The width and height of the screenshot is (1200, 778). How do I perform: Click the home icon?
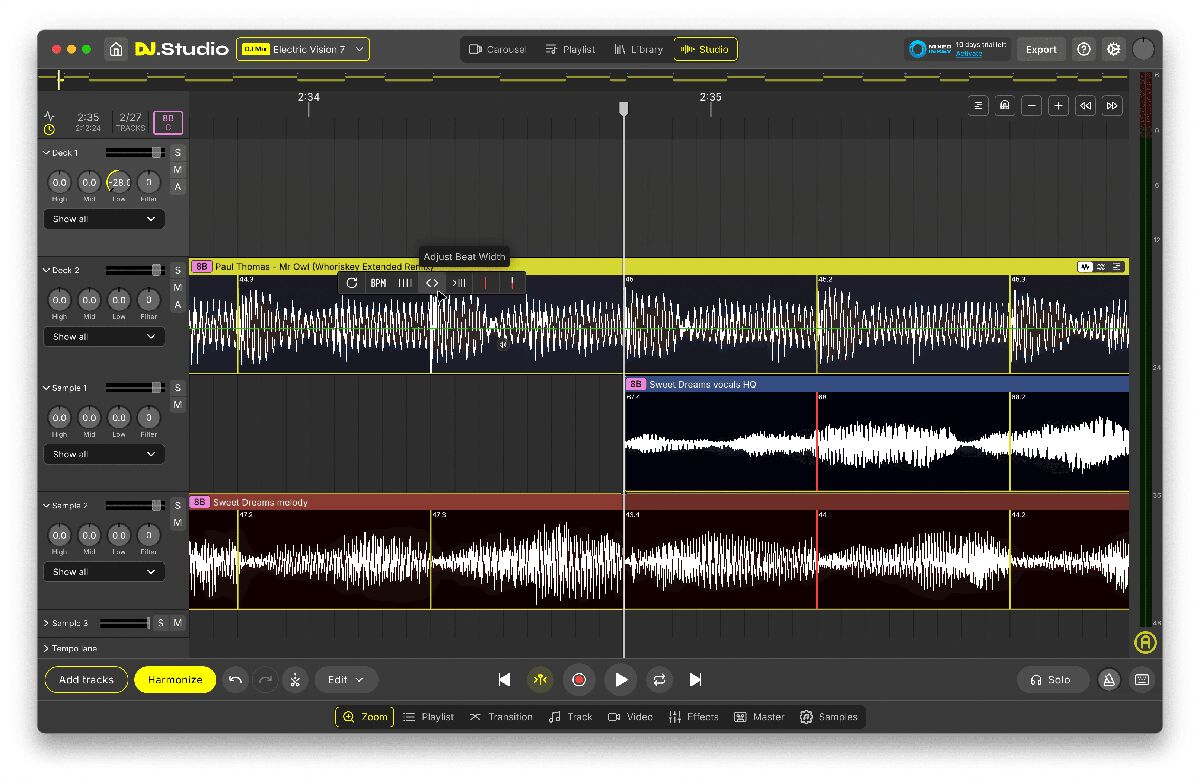click(x=116, y=49)
